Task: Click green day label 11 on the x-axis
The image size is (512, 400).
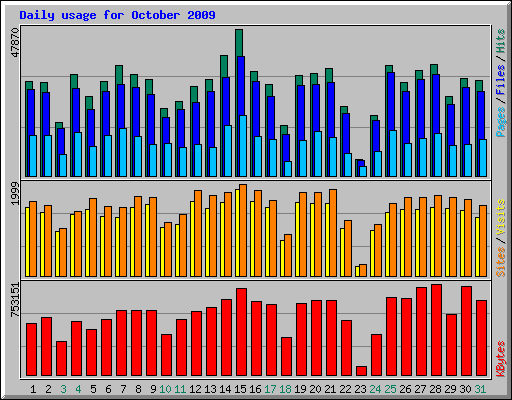Action: click(180, 389)
